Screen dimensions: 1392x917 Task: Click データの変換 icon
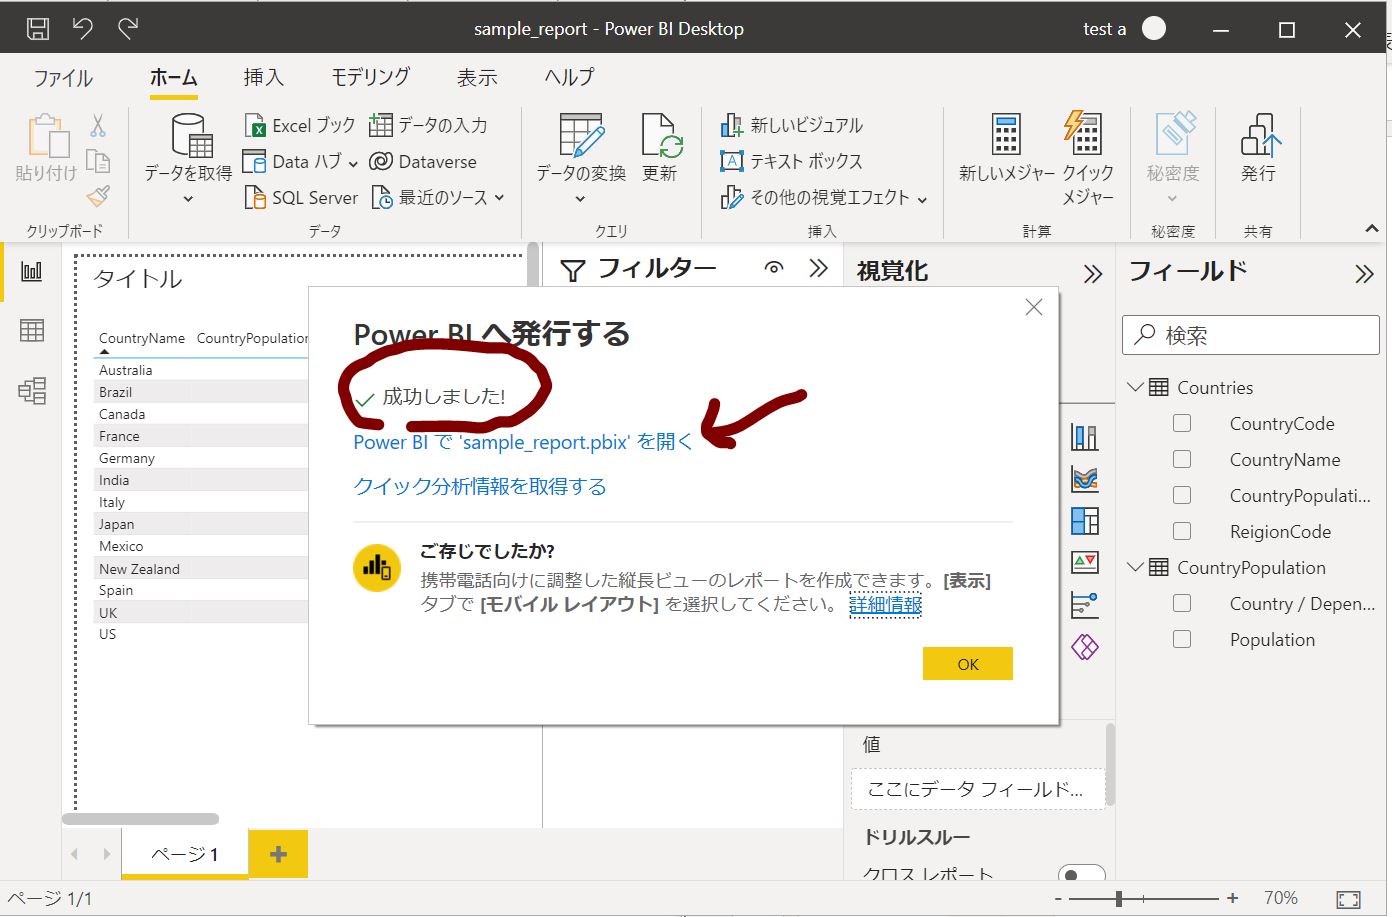pyautogui.click(x=581, y=136)
